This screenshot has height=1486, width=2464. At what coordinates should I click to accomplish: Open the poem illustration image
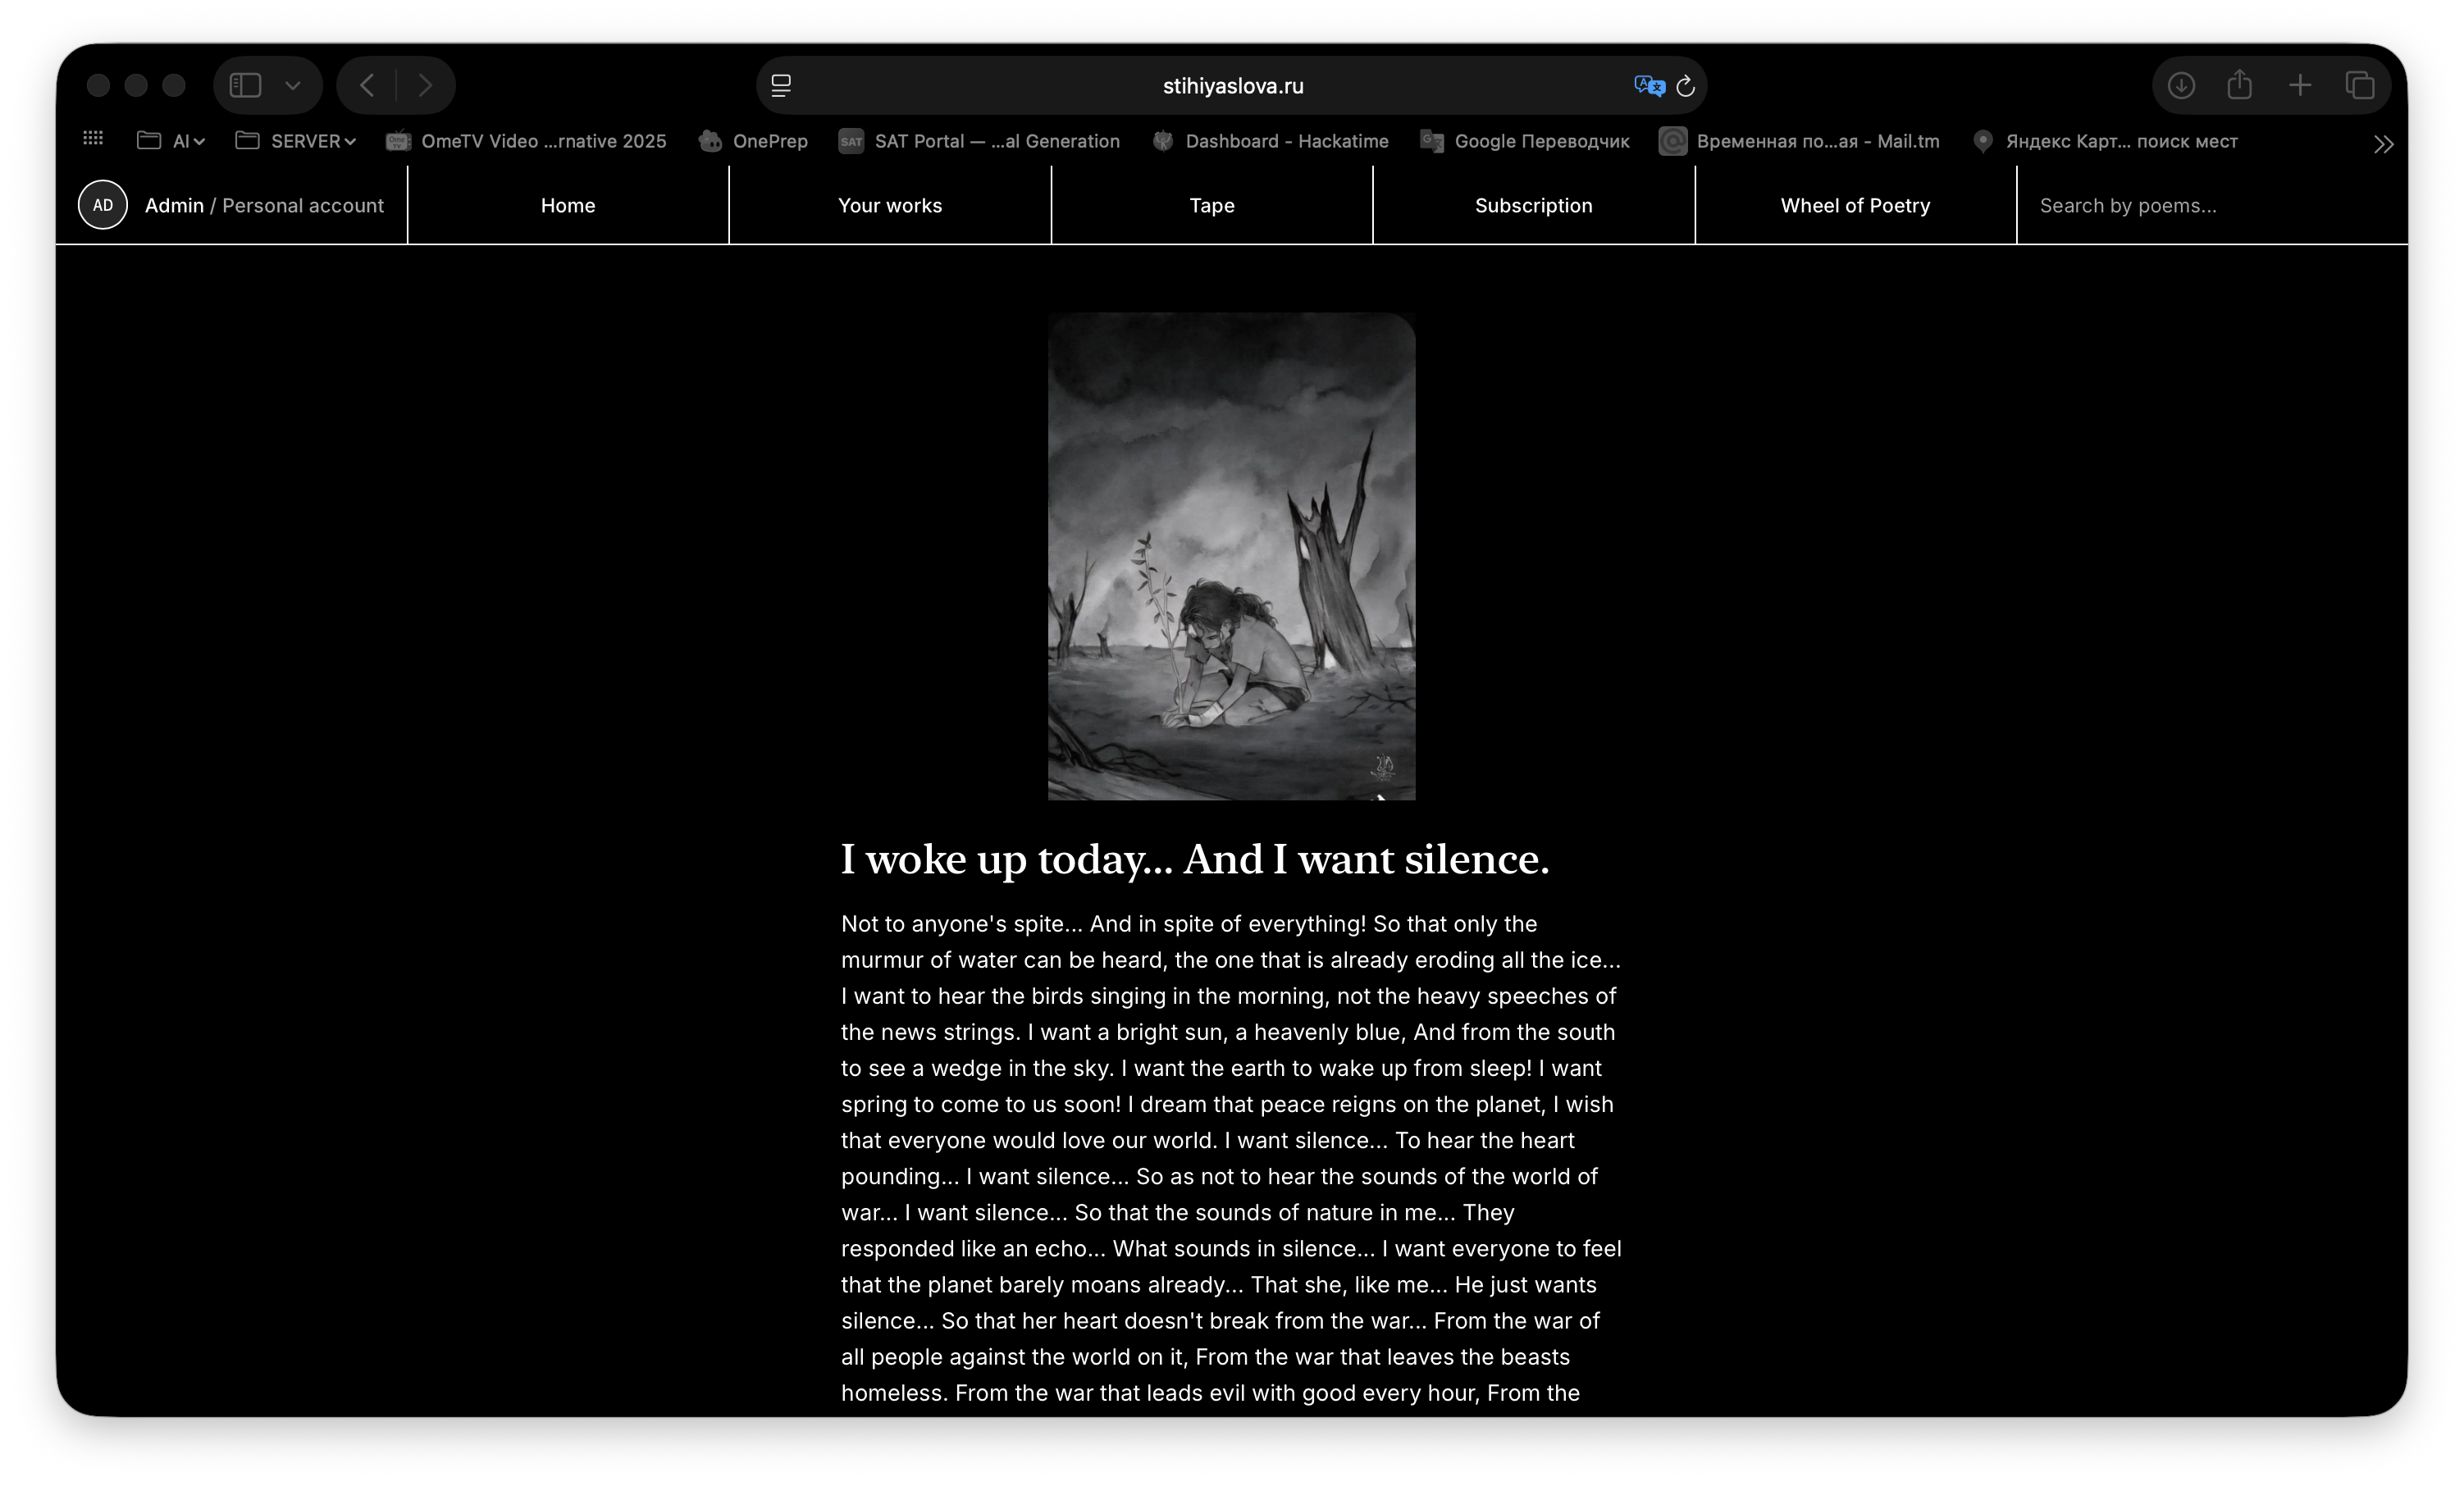(x=1231, y=556)
